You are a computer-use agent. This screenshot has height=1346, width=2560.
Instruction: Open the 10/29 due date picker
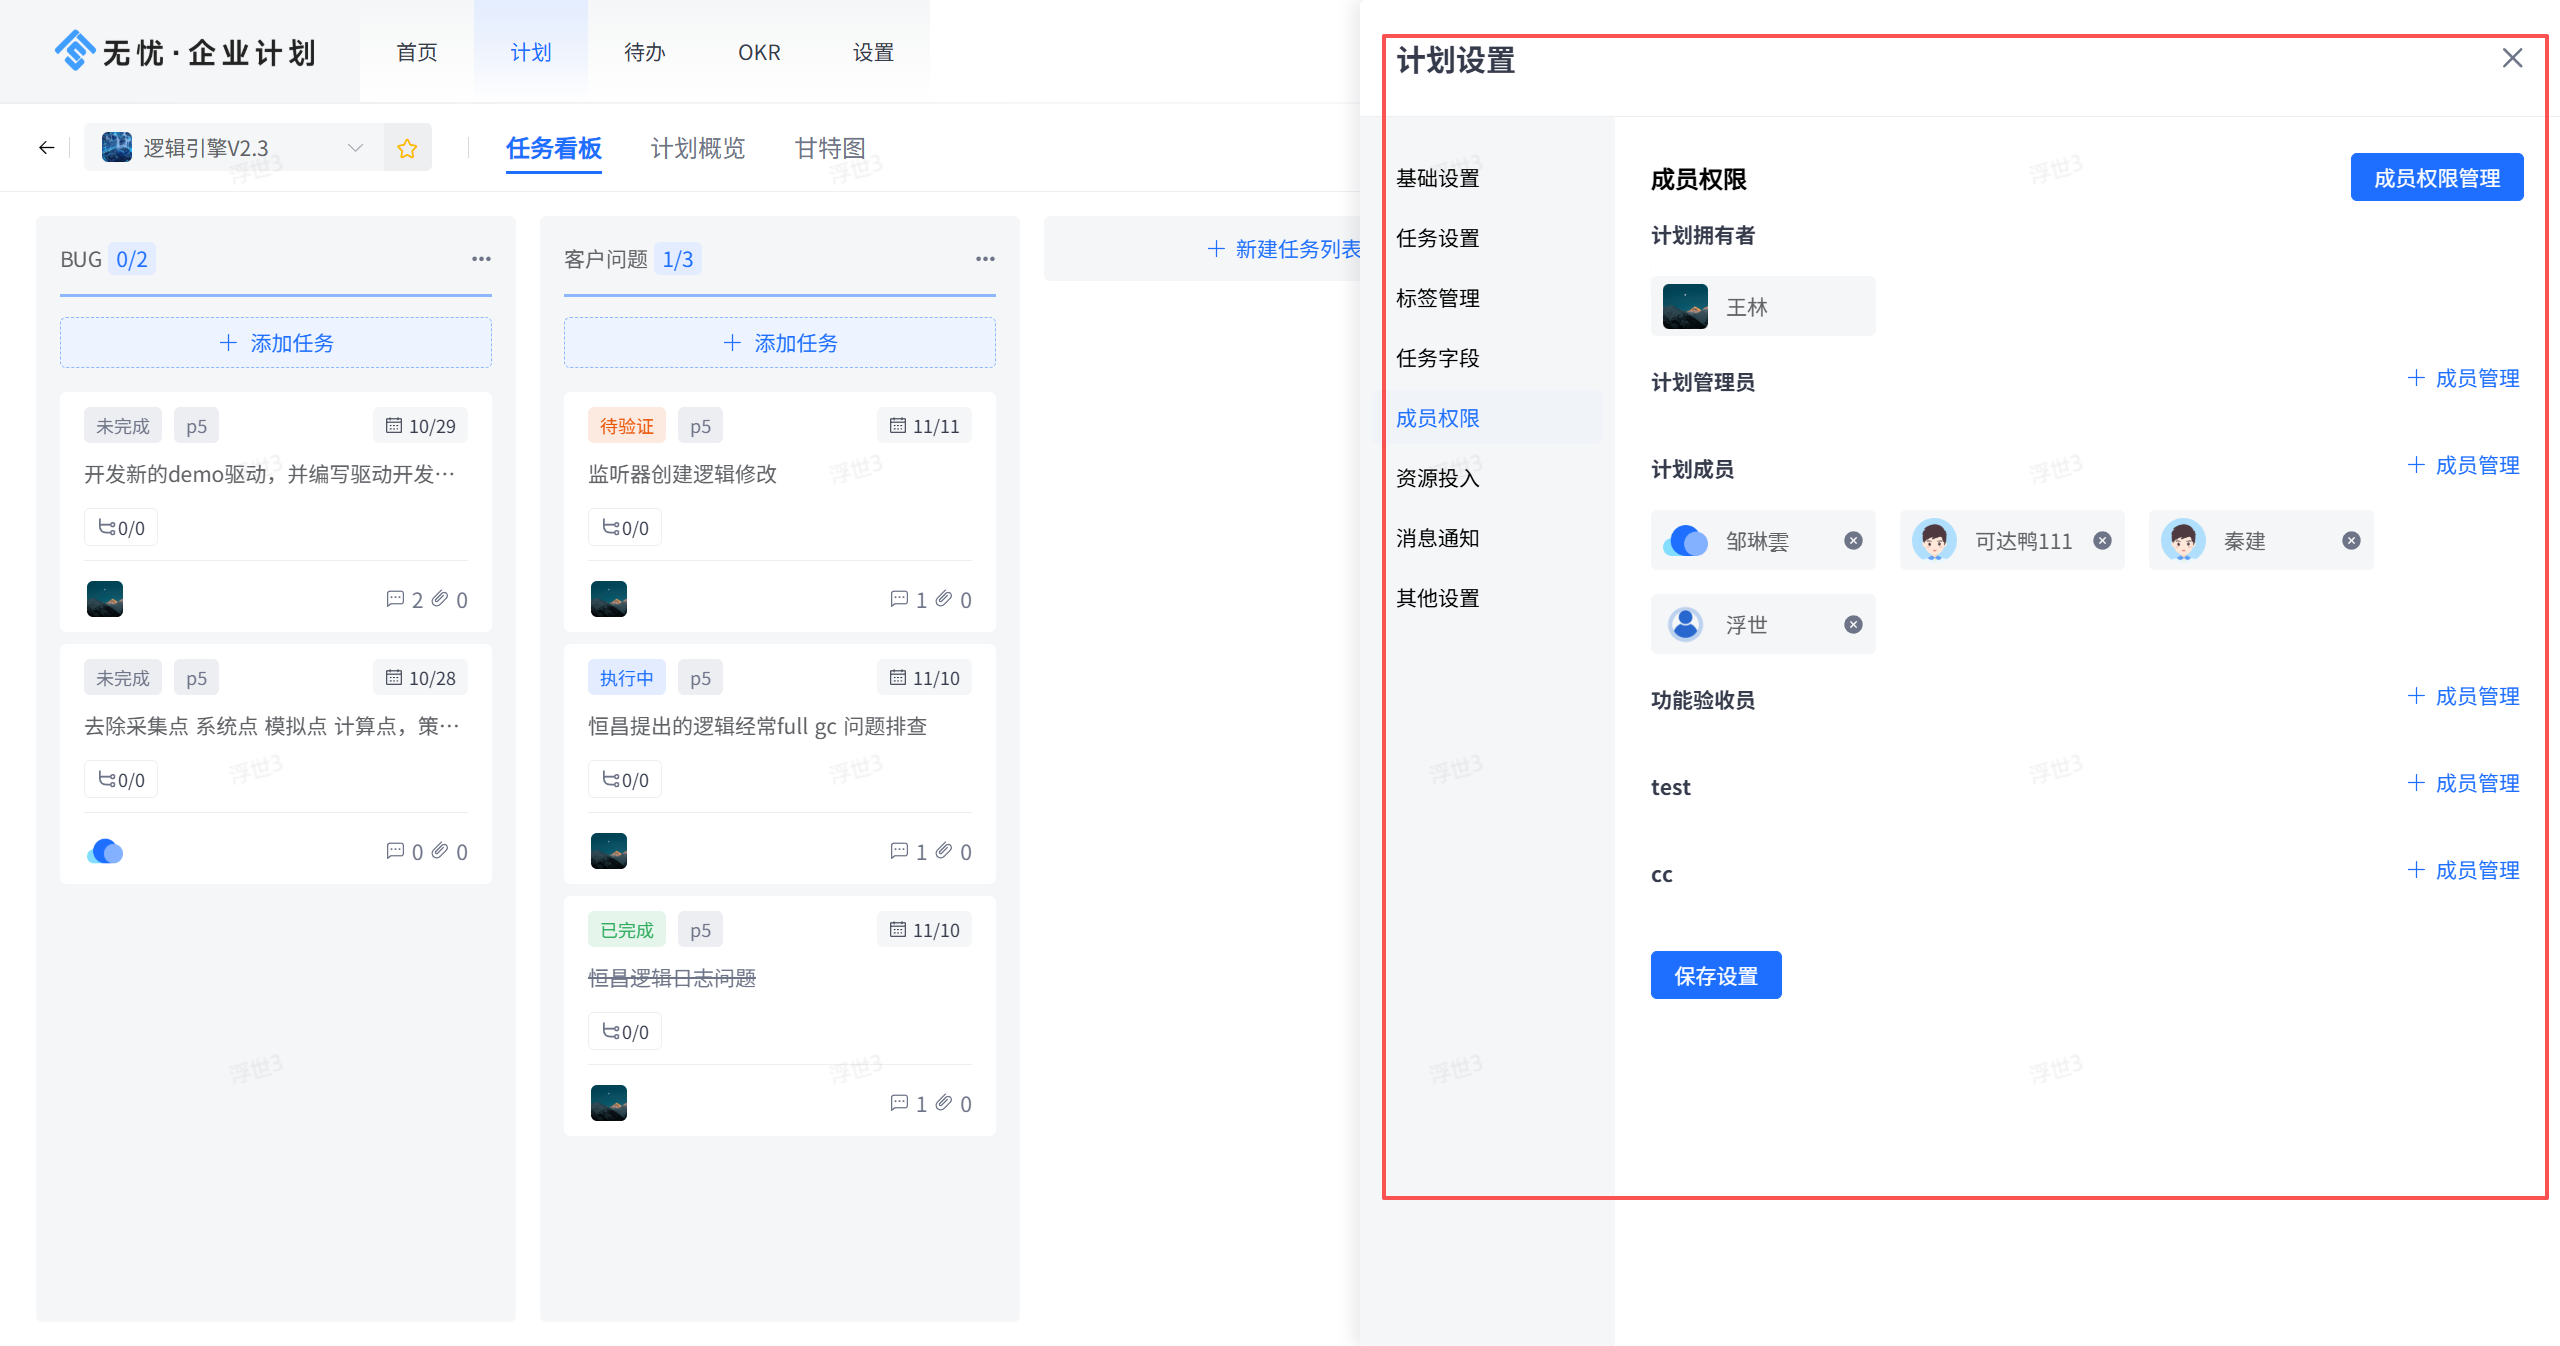(x=421, y=426)
